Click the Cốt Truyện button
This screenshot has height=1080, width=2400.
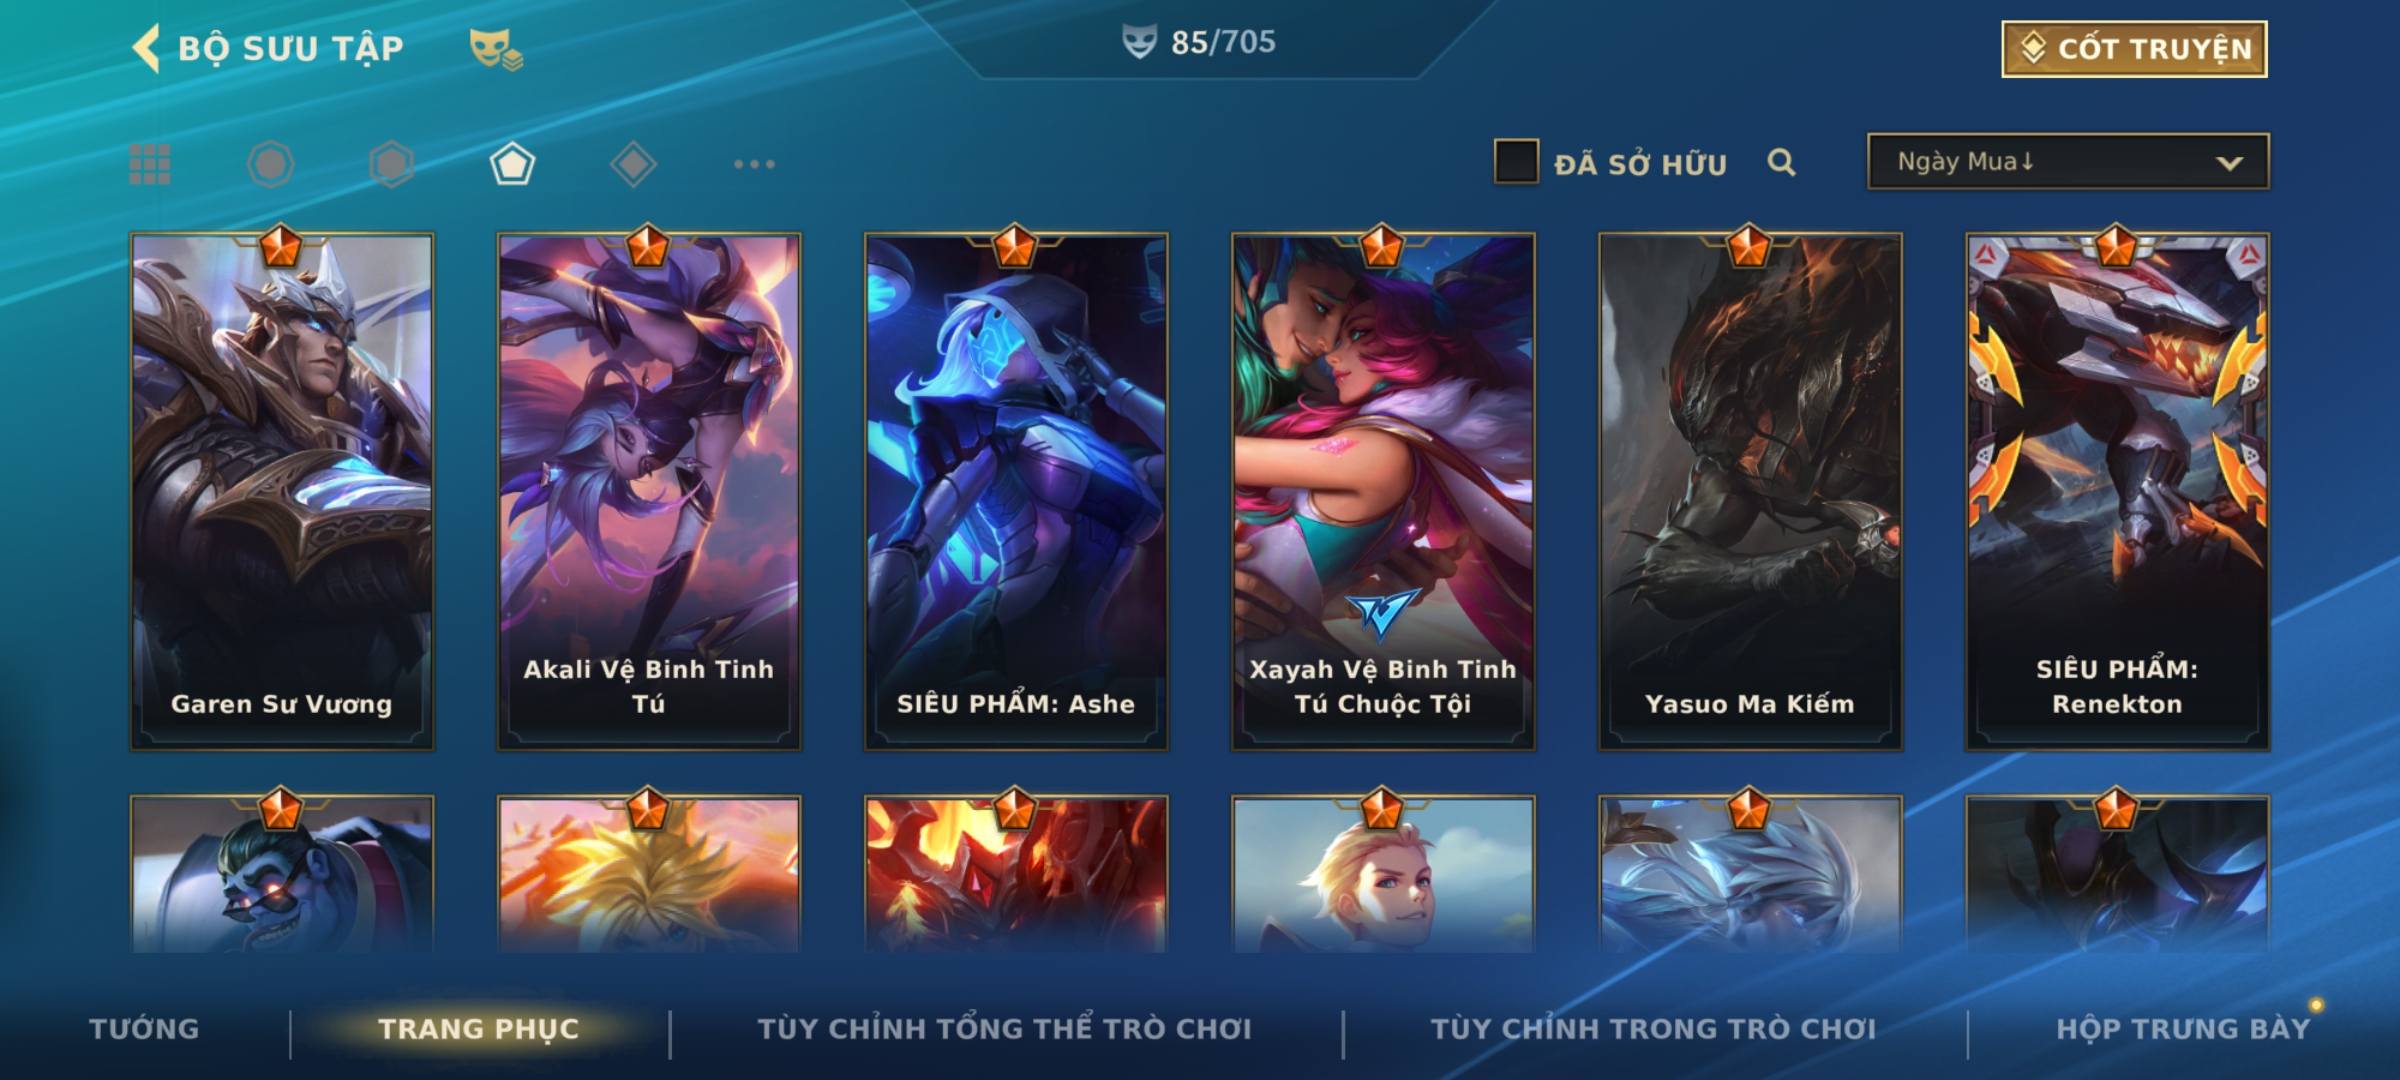click(2134, 49)
